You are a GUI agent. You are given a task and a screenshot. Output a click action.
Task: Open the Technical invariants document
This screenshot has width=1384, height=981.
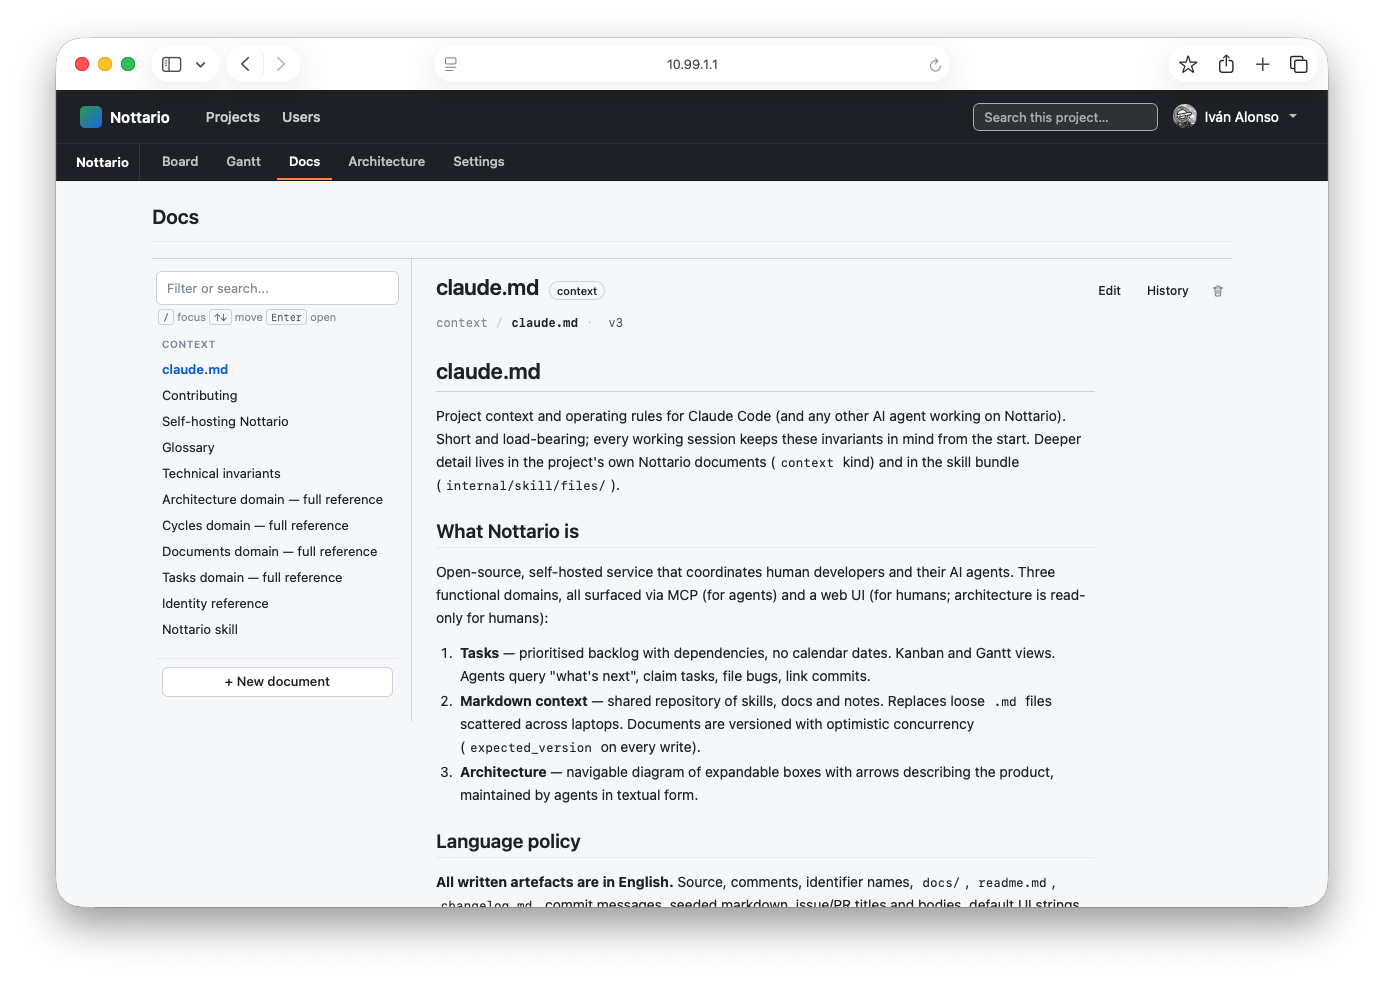[221, 473]
